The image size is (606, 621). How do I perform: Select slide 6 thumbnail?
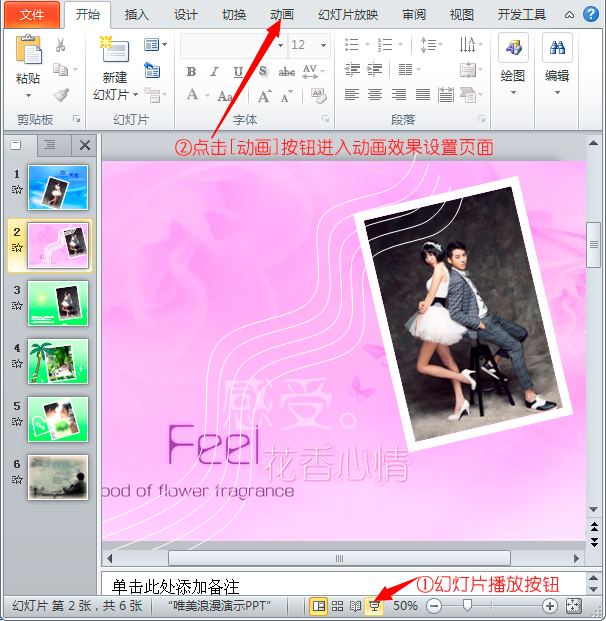pyautogui.click(x=58, y=478)
